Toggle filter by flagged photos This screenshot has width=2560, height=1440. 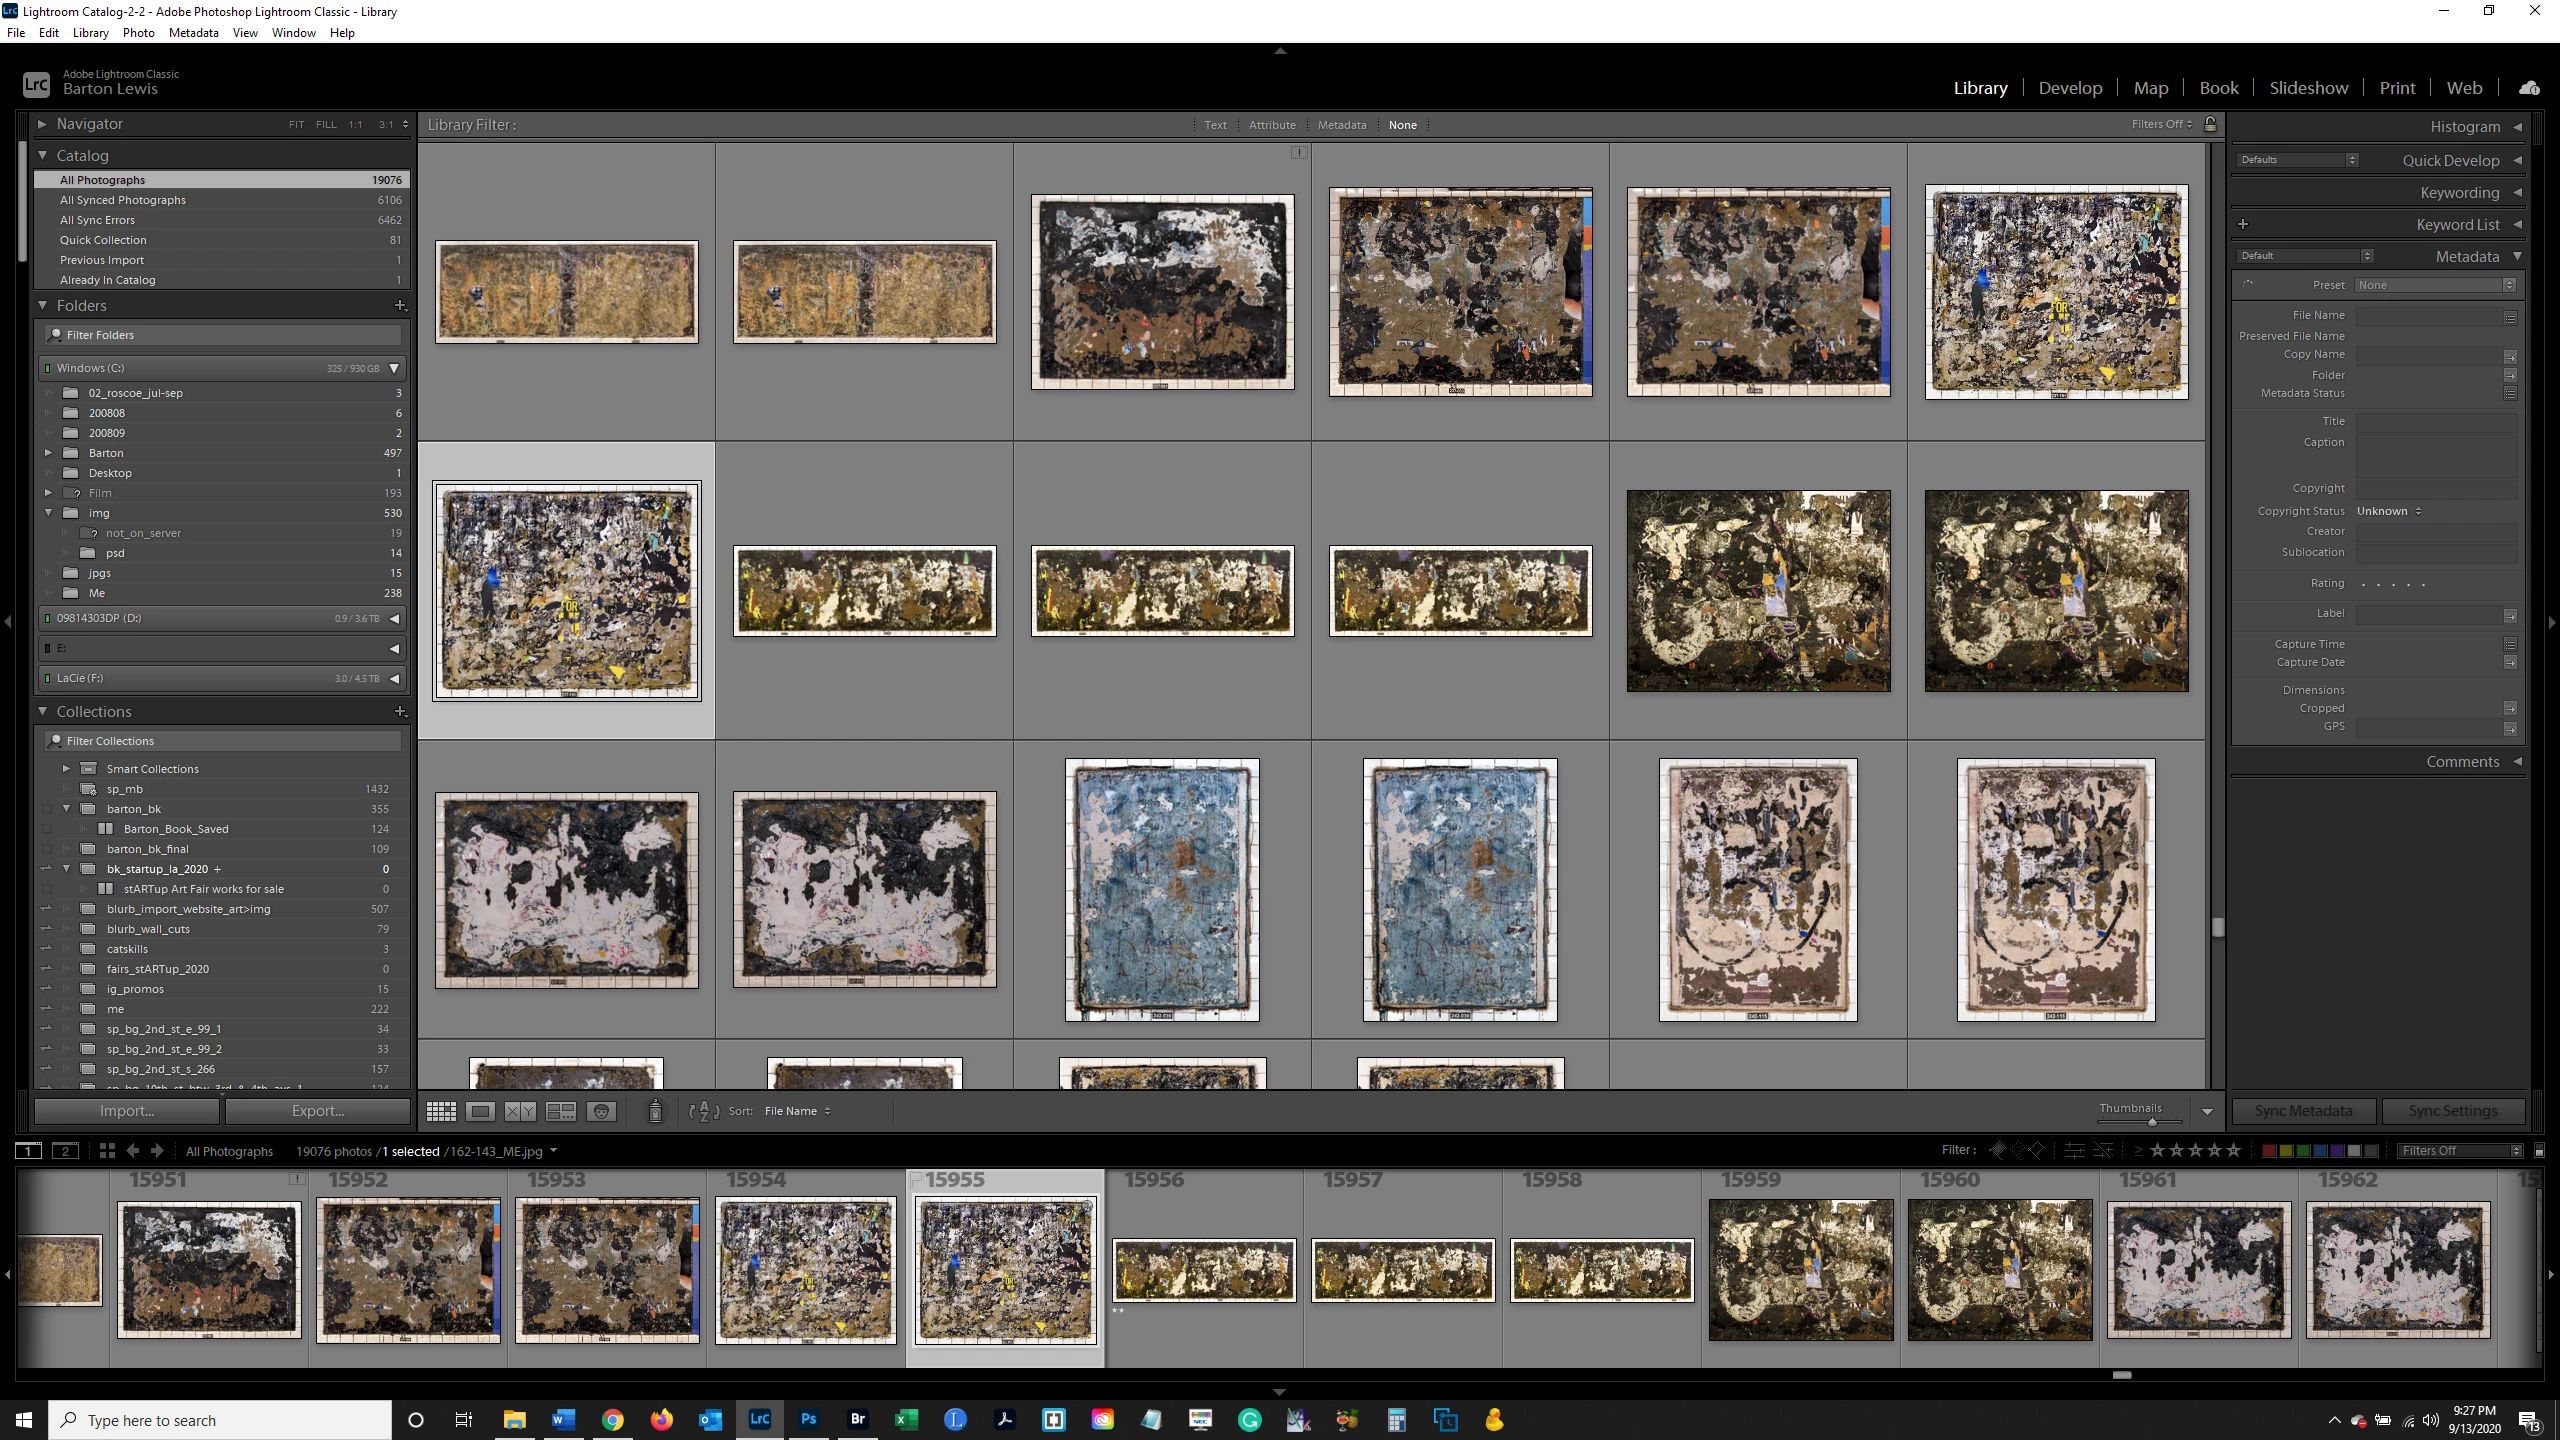click(x=1997, y=1150)
